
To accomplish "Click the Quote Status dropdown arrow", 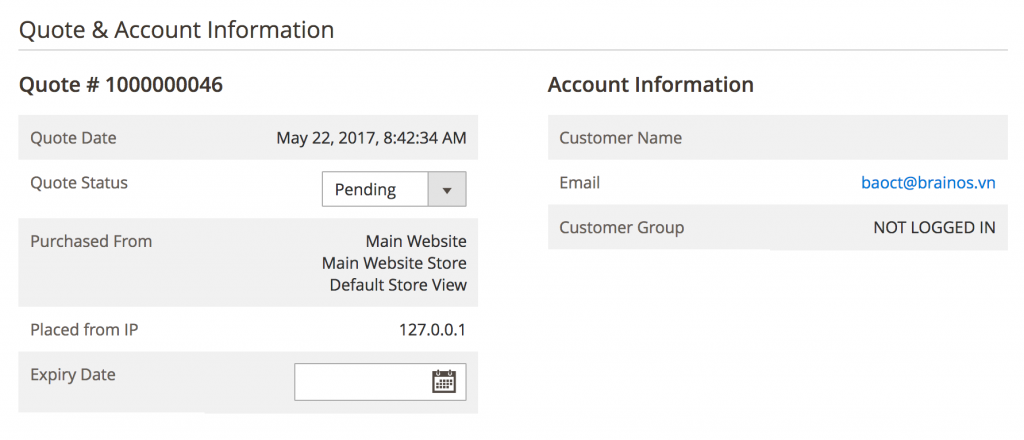I will [x=447, y=190].
